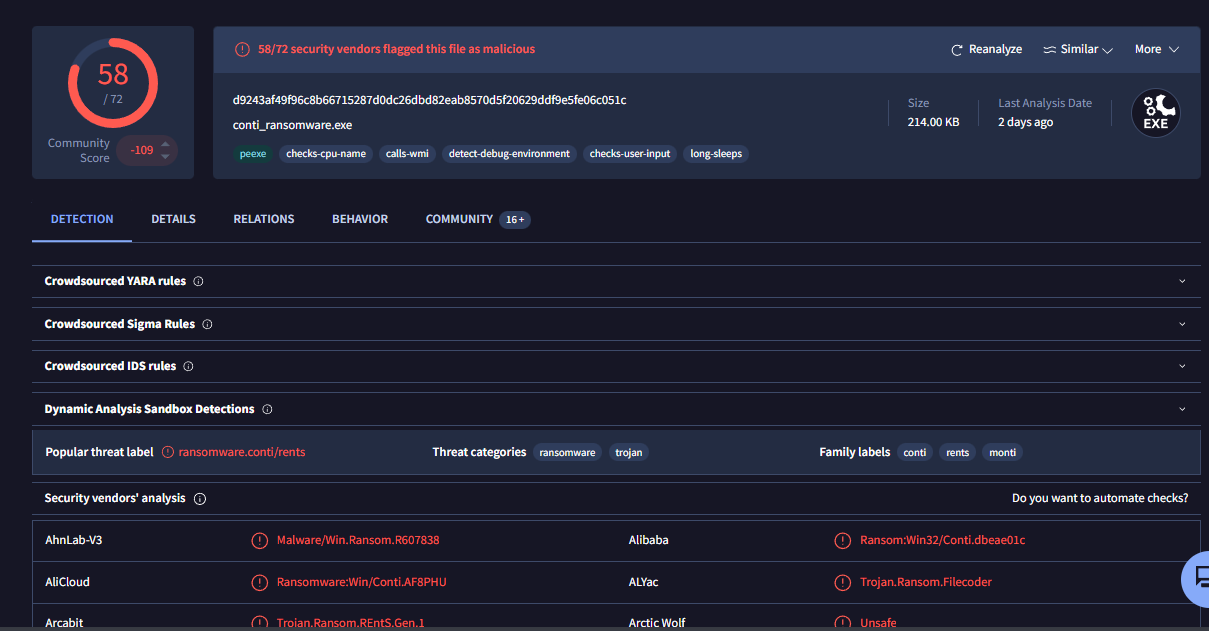Open the More dropdown menu
The image size is (1209, 631).
1156,49
